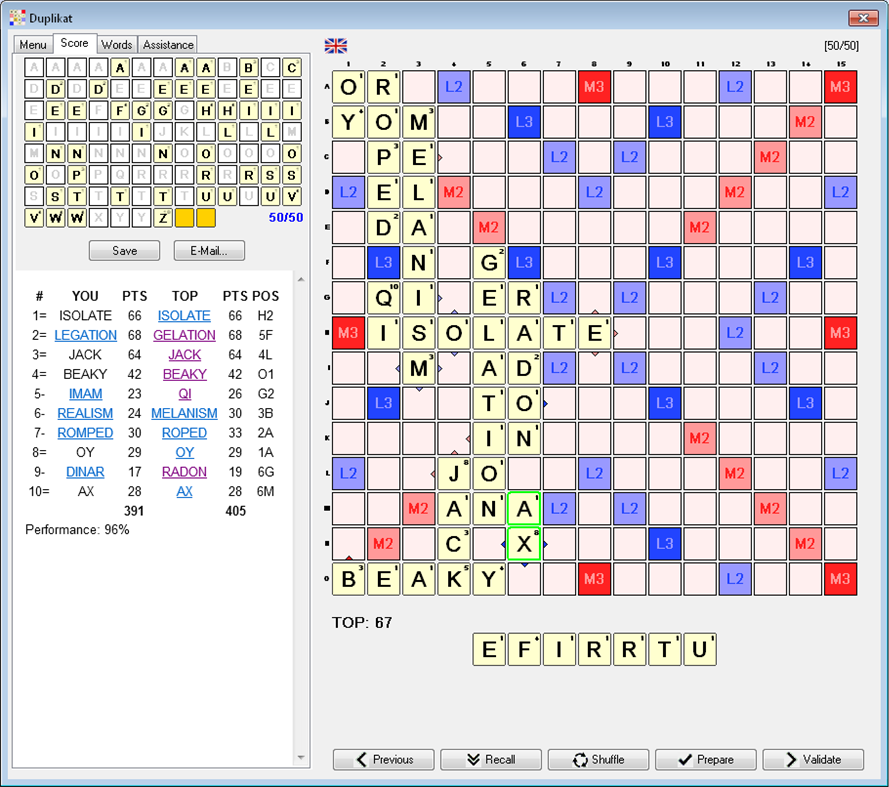
Task: Click the total score 391
Action: coord(134,511)
